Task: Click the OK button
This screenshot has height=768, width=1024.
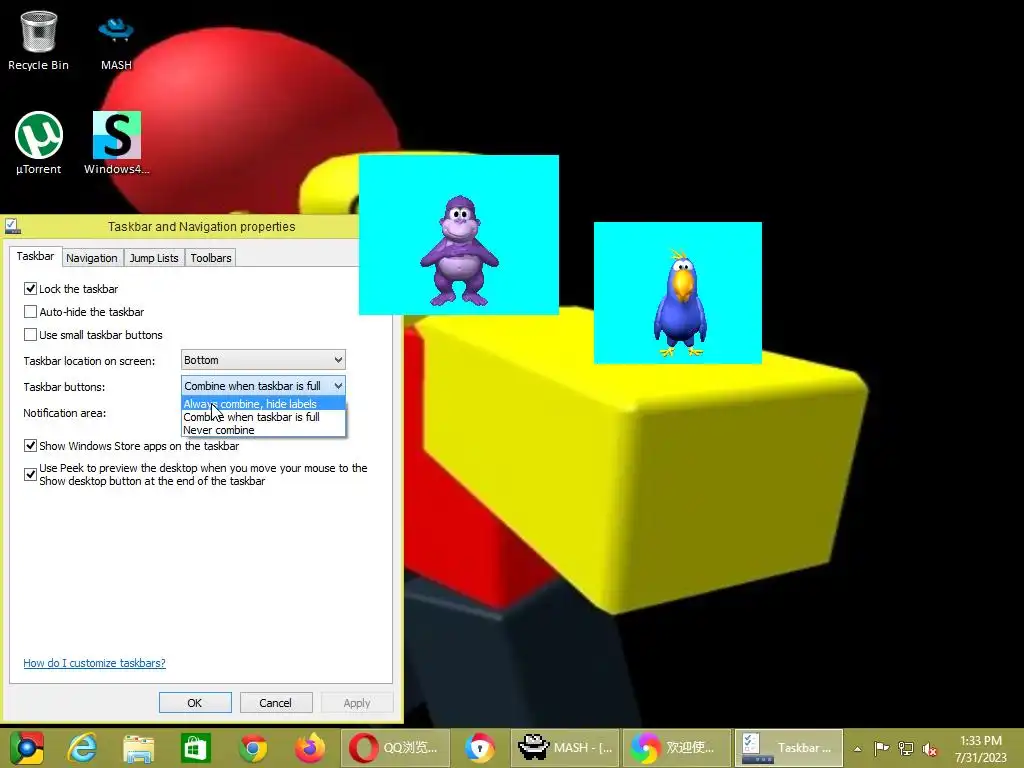Action: click(195, 703)
